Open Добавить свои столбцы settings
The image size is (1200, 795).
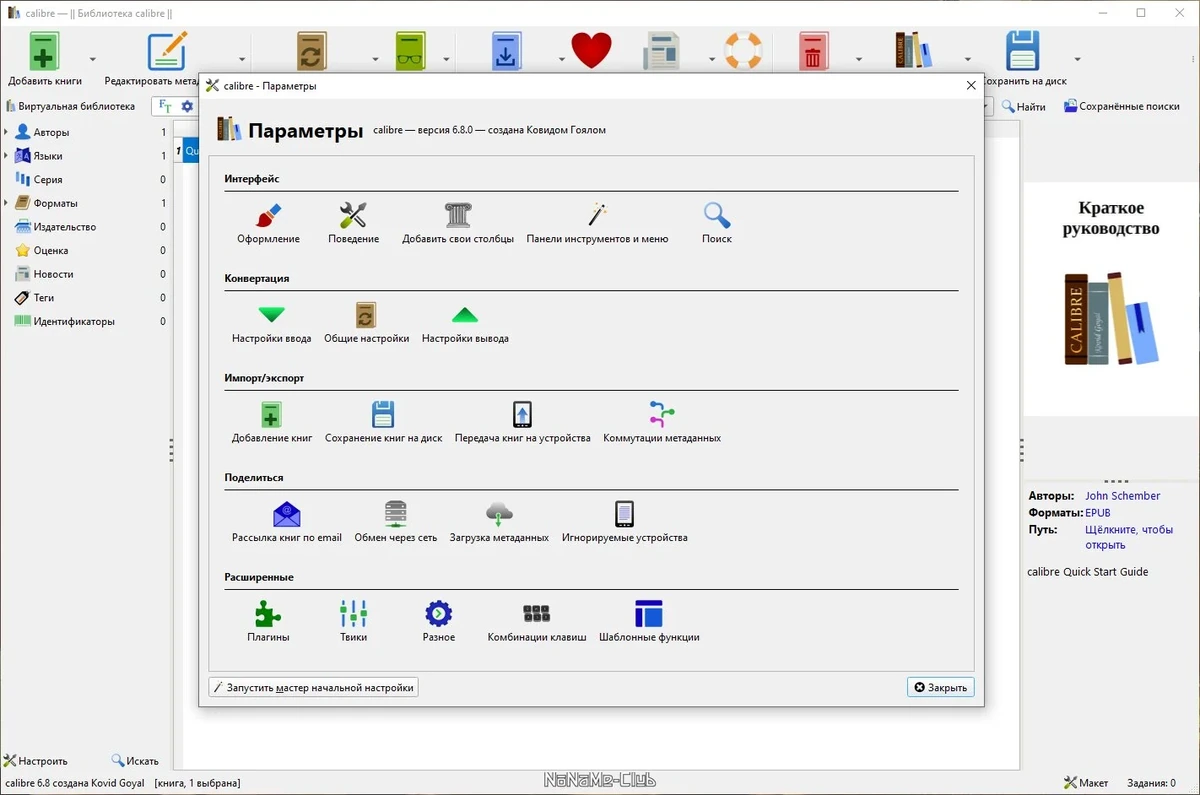point(458,223)
